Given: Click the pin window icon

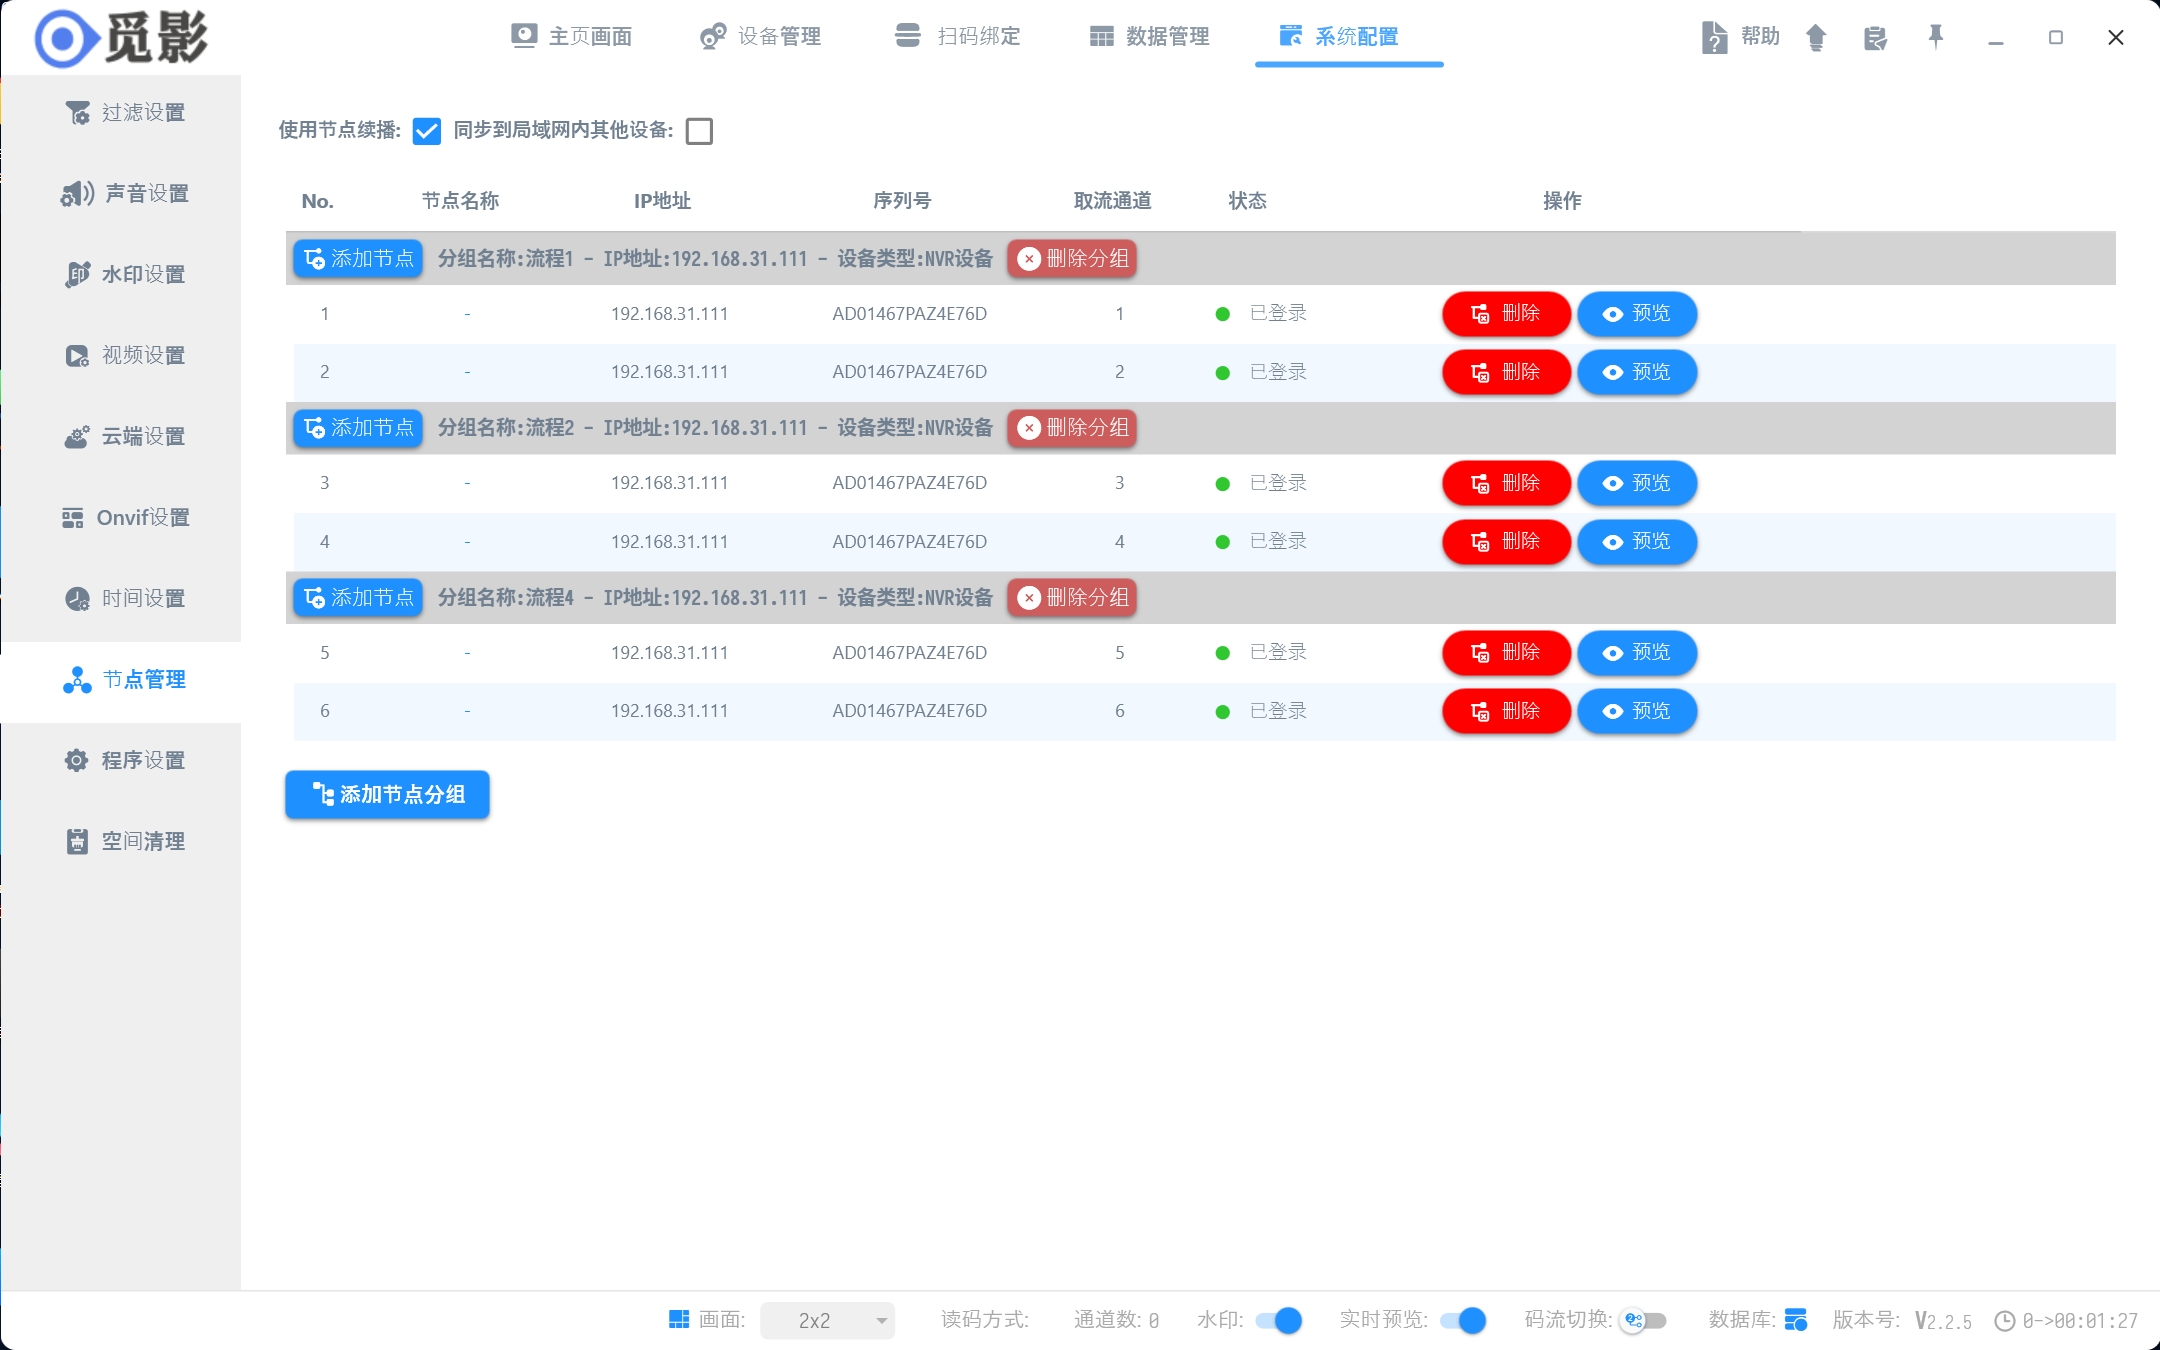Looking at the screenshot, I should [x=1936, y=37].
